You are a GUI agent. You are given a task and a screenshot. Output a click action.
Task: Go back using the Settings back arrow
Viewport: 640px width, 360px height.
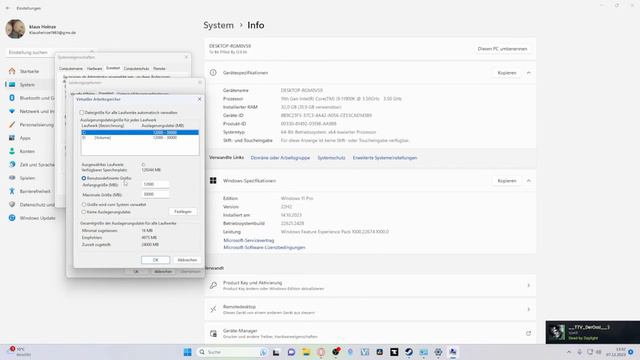pos(8,8)
